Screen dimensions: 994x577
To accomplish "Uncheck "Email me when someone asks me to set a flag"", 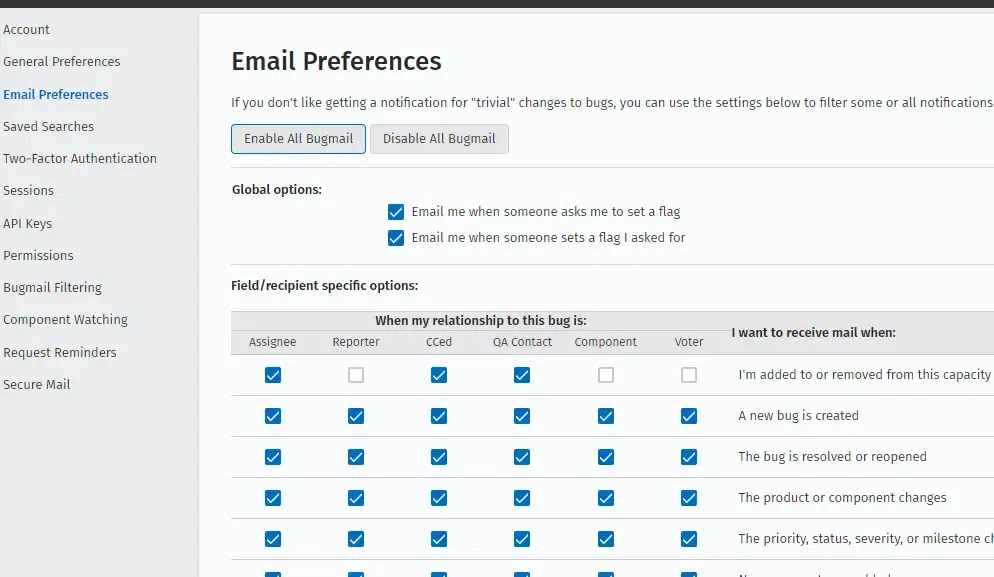I will [396, 212].
